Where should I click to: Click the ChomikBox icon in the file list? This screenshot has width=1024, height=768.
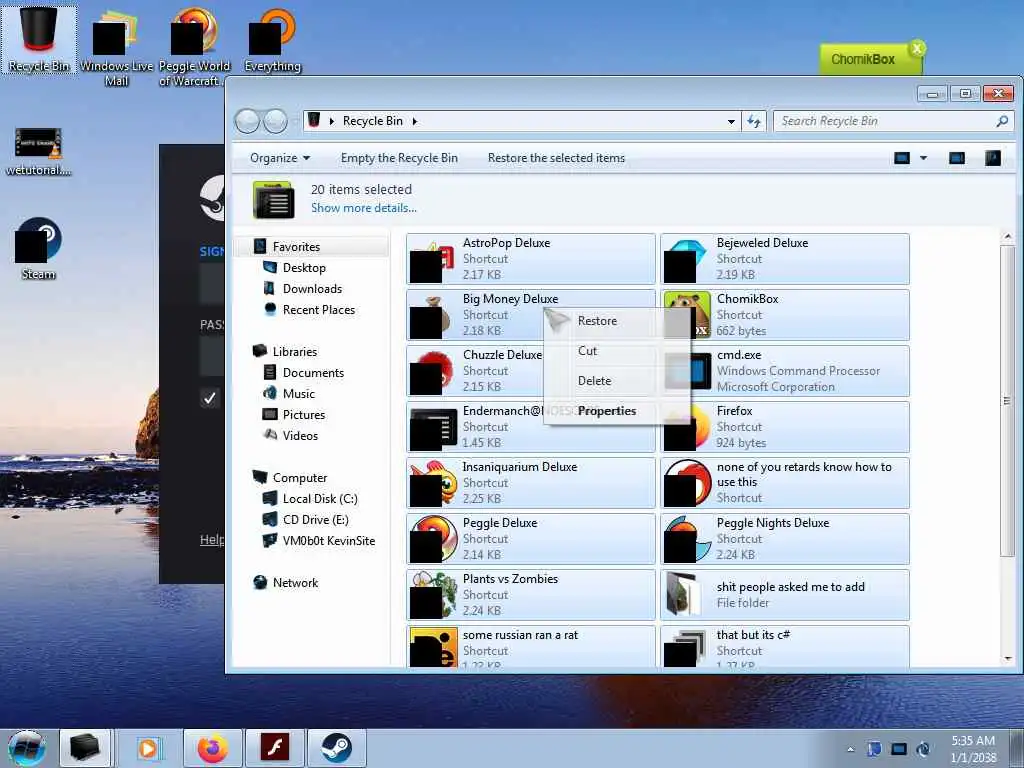coord(687,315)
